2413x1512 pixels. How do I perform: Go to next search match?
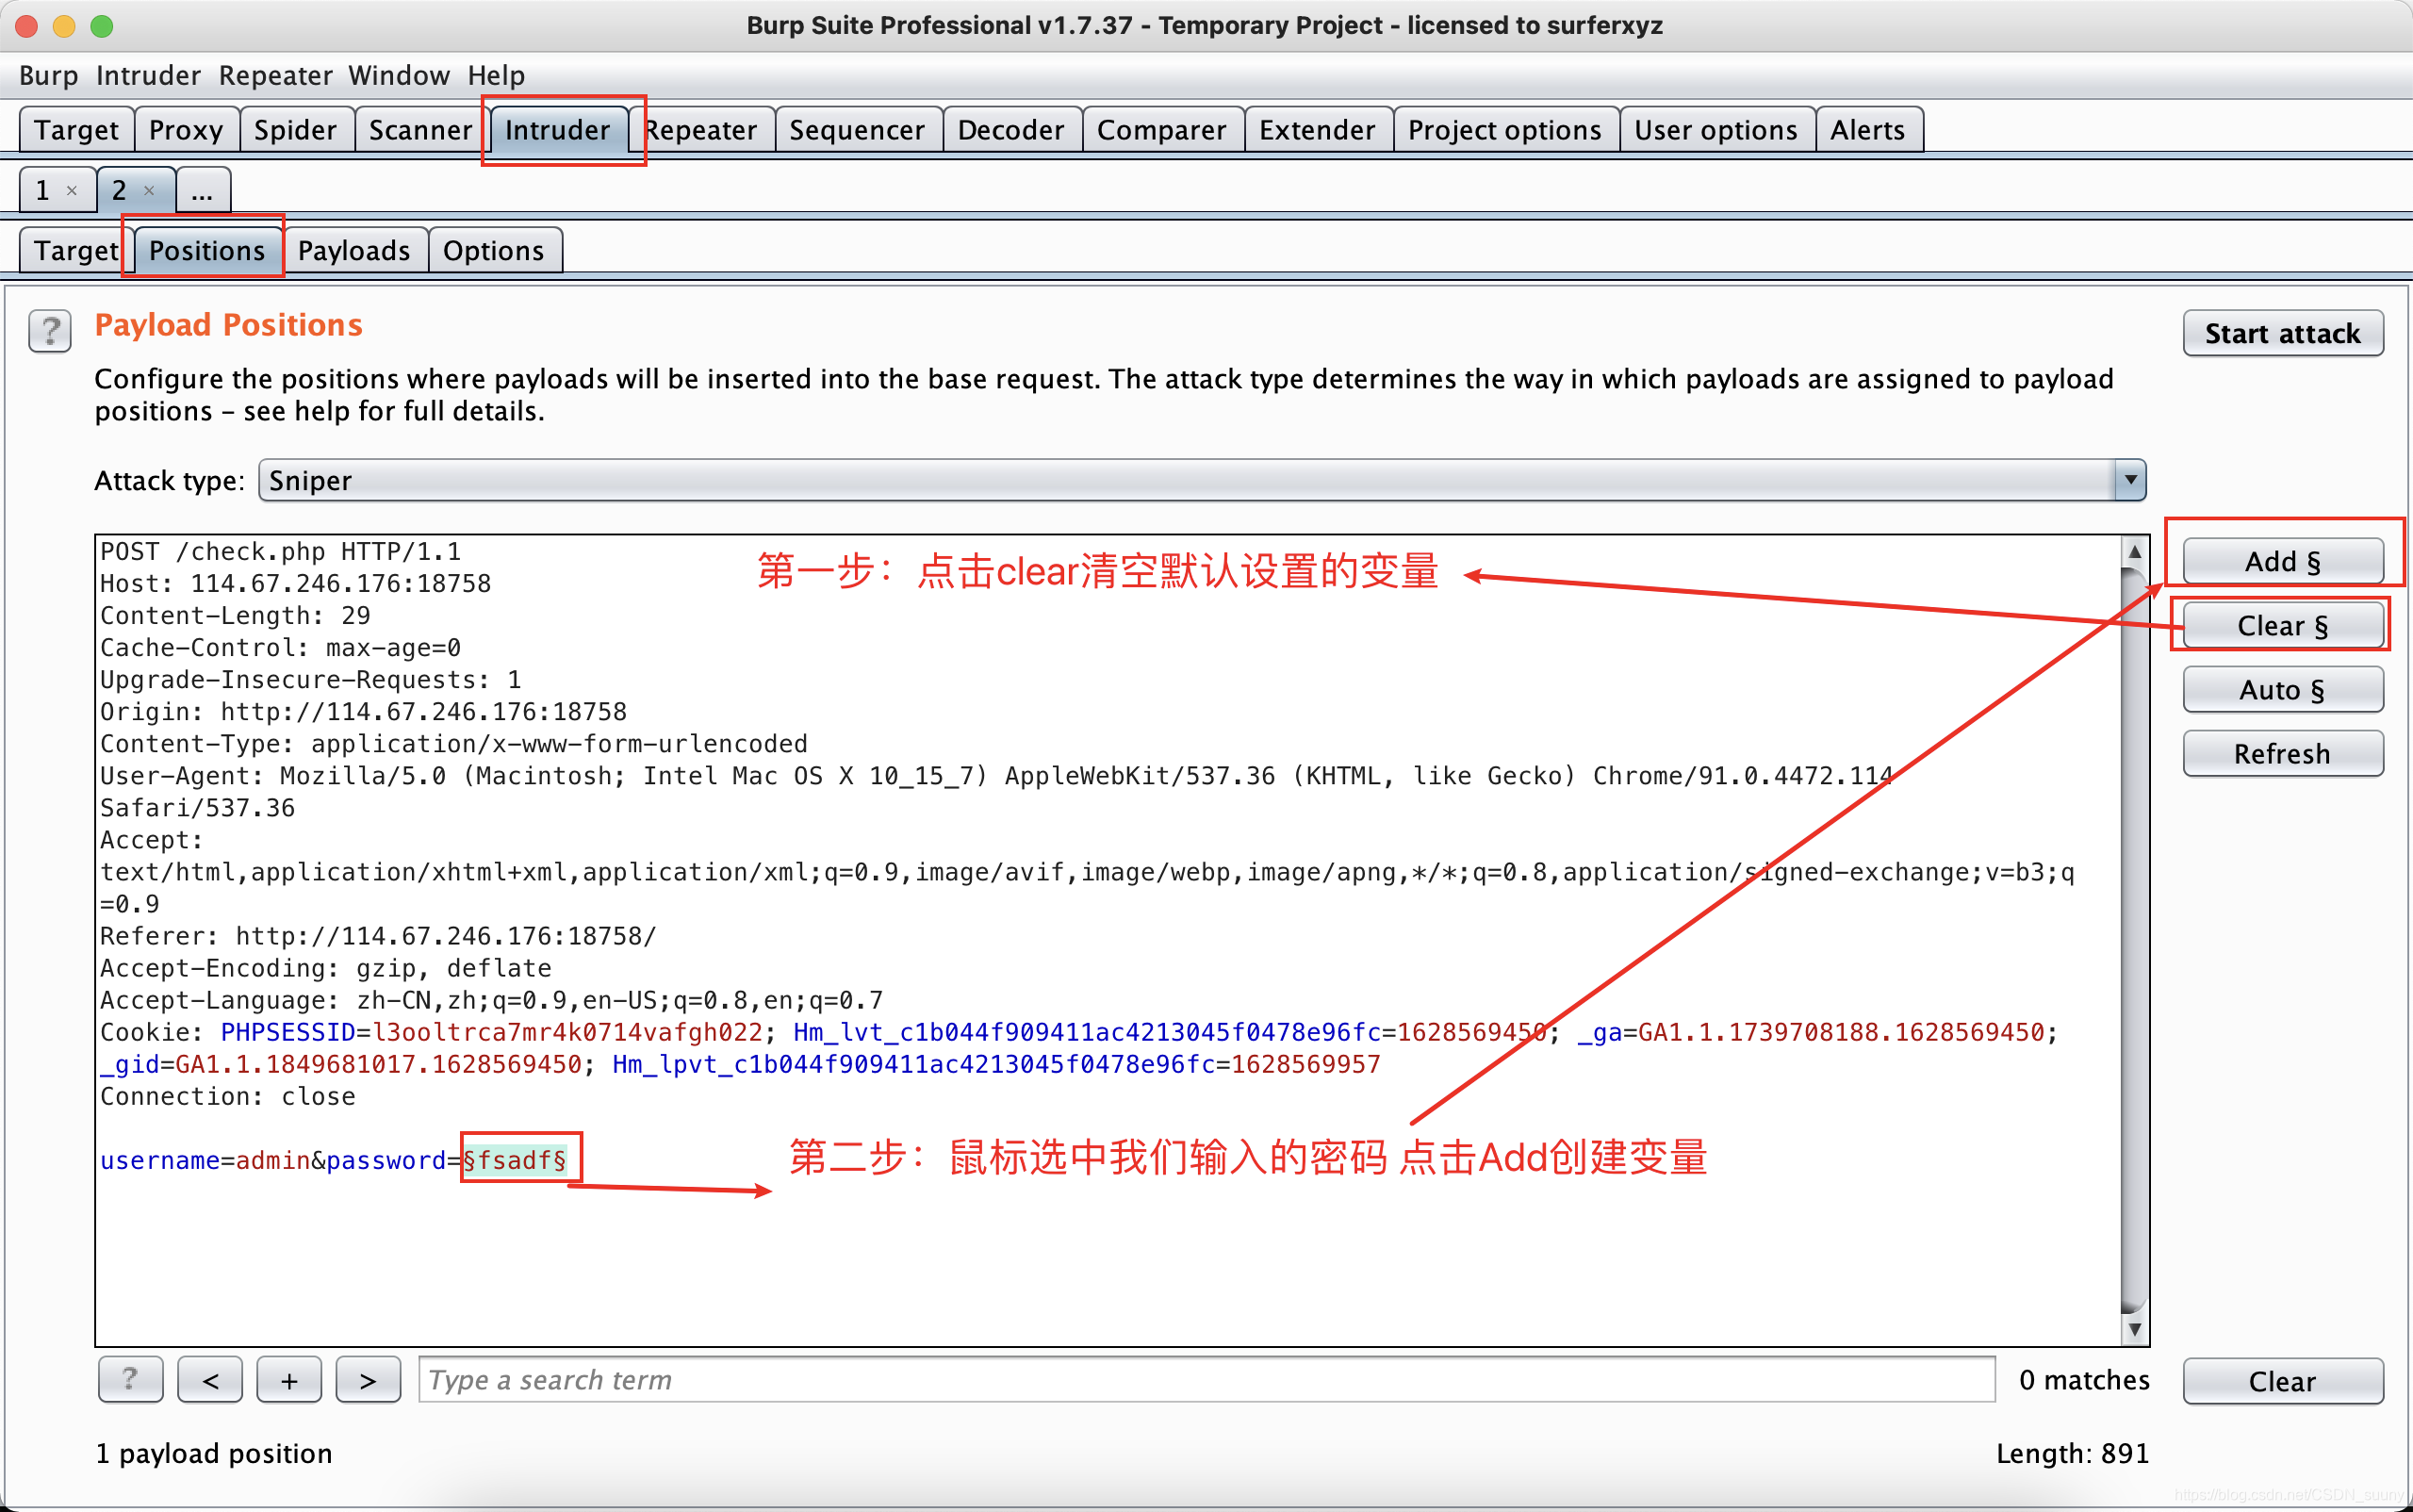(x=368, y=1380)
